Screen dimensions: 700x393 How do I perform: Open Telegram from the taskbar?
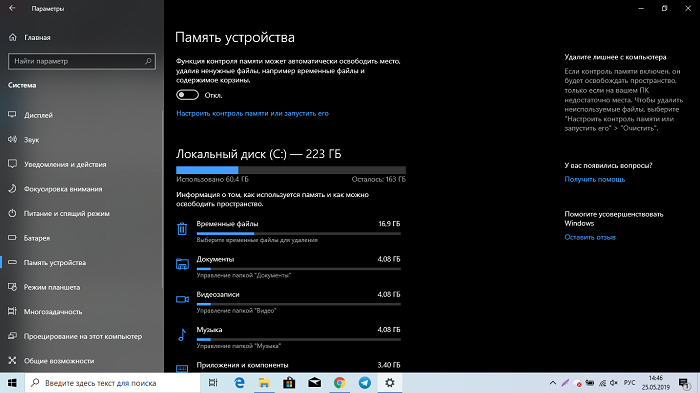pos(365,383)
